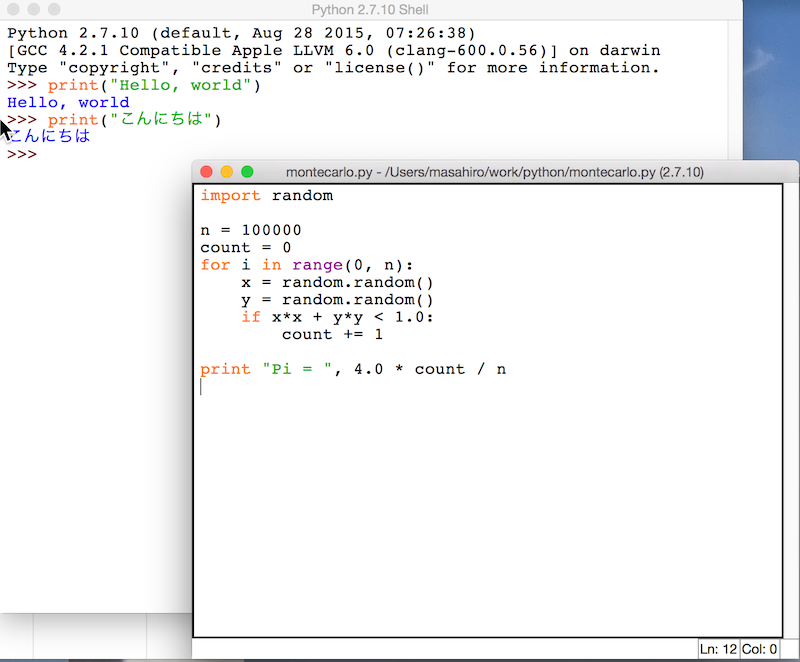This screenshot has width=800, height=662.
Task: Click the 'if x*x + y*y < 1.0:' line
Action: pos(337,317)
